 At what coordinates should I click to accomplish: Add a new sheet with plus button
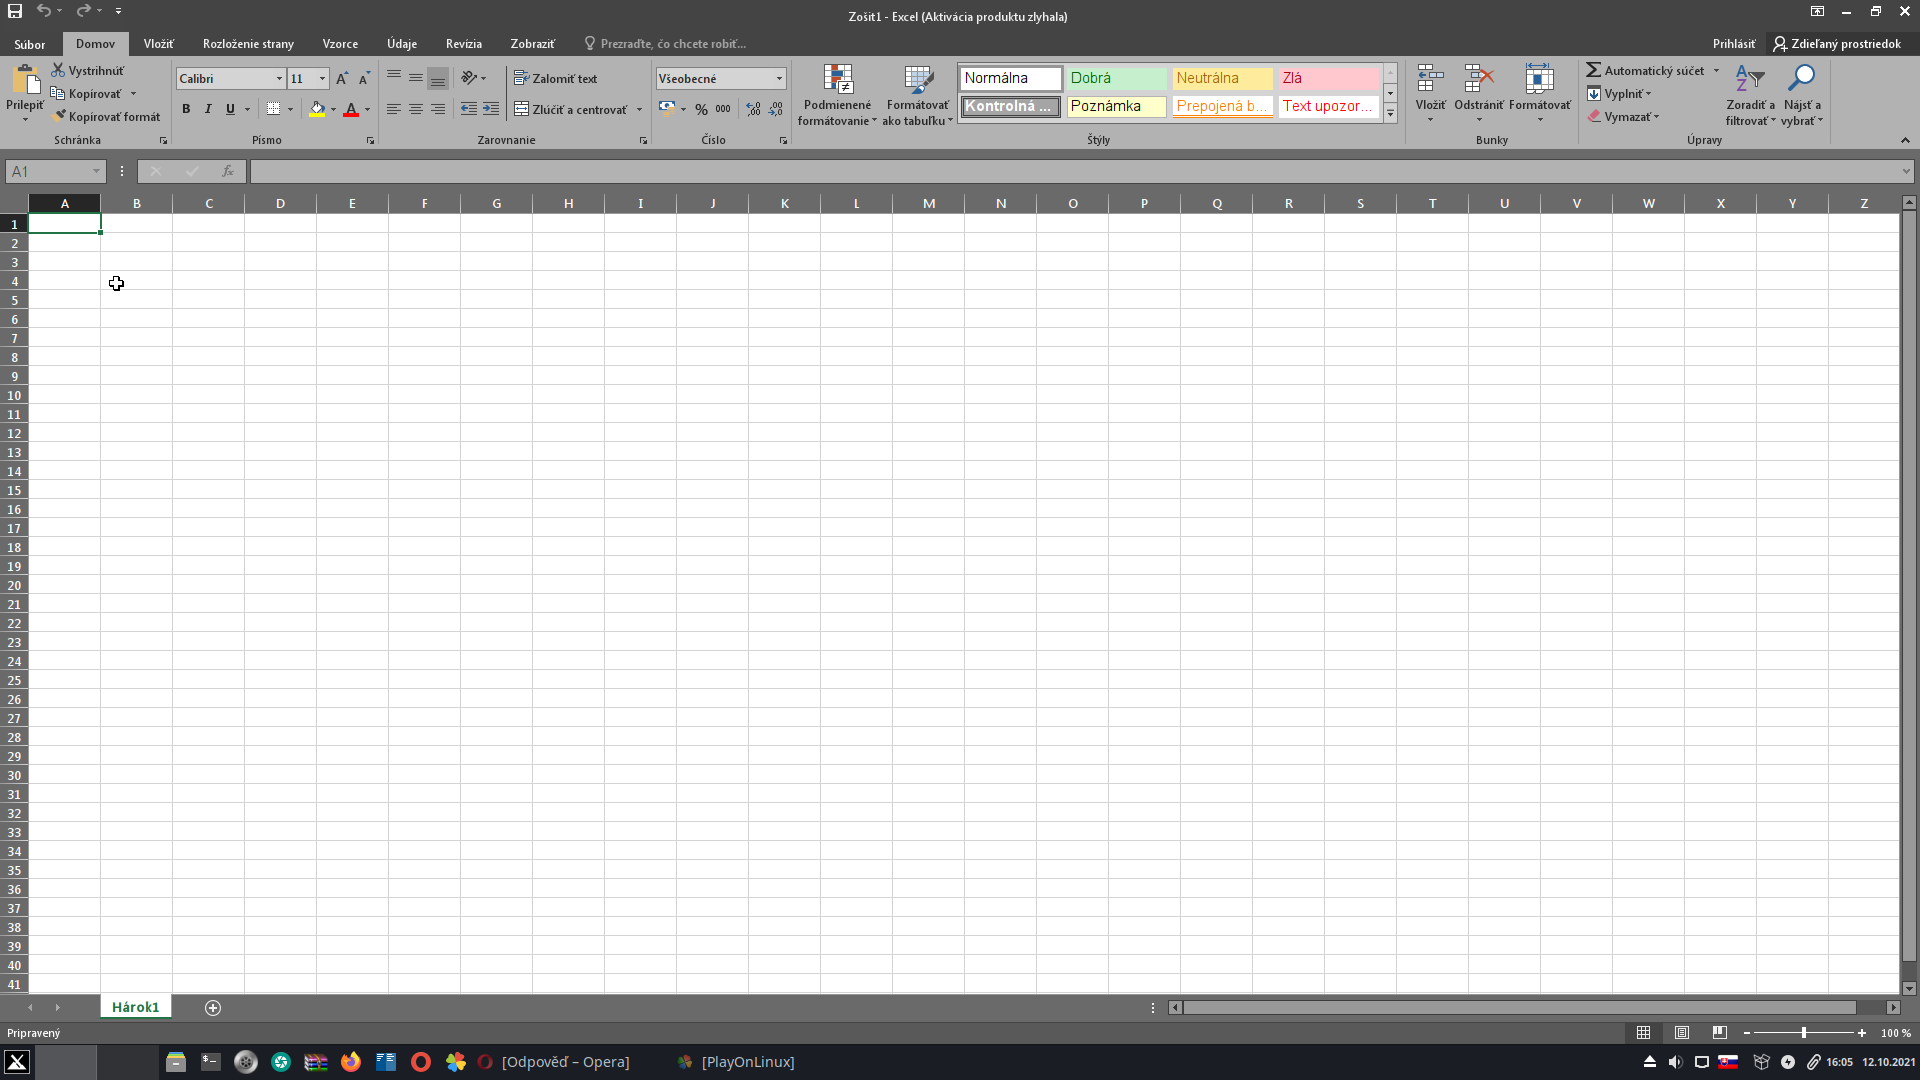pyautogui.click(x=213, y=1007)
